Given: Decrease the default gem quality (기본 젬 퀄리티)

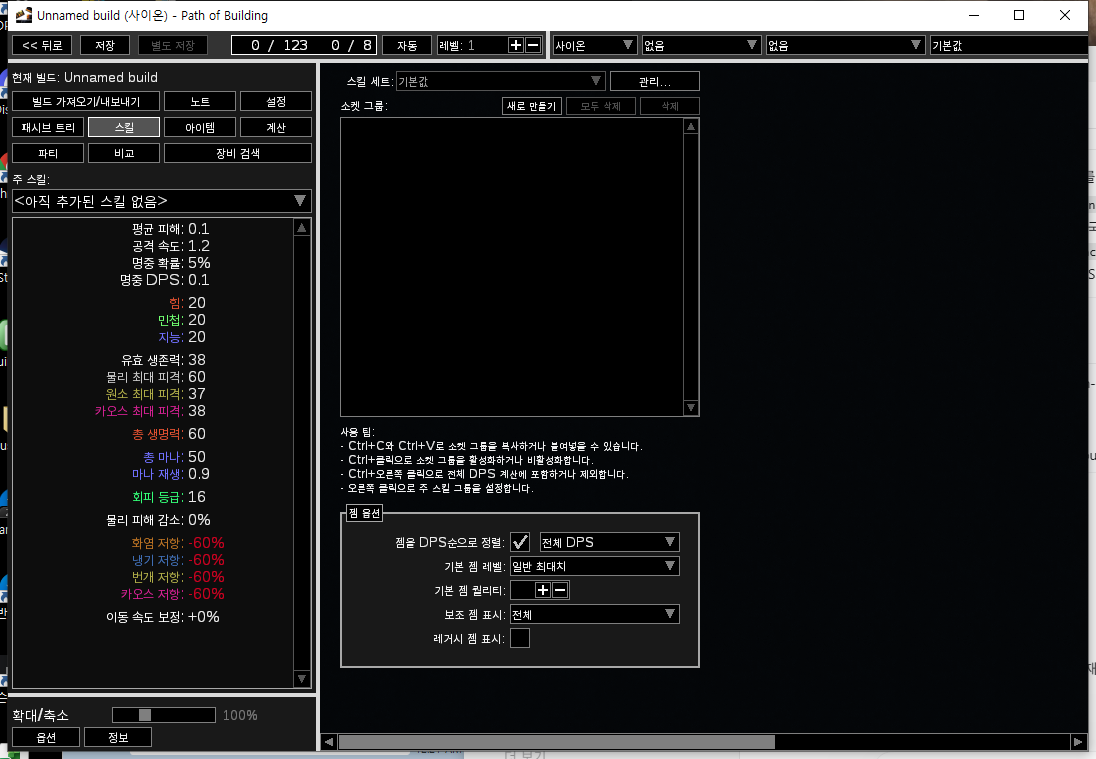Looking at the screenshot, I should (x=560, y=591).
